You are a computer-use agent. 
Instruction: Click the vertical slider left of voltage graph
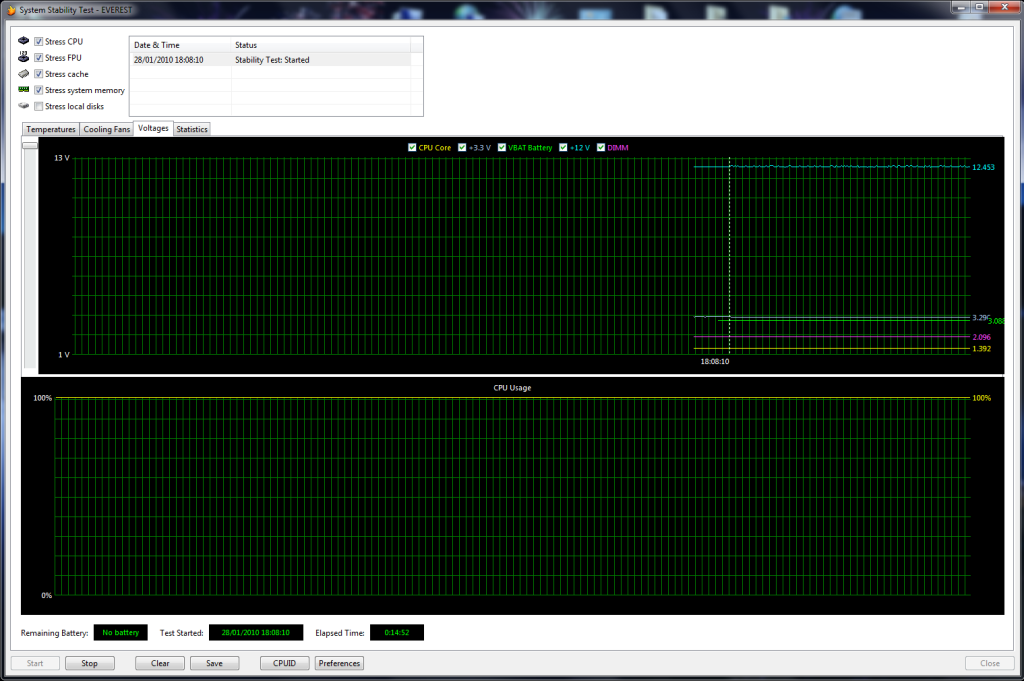[30, 145]
